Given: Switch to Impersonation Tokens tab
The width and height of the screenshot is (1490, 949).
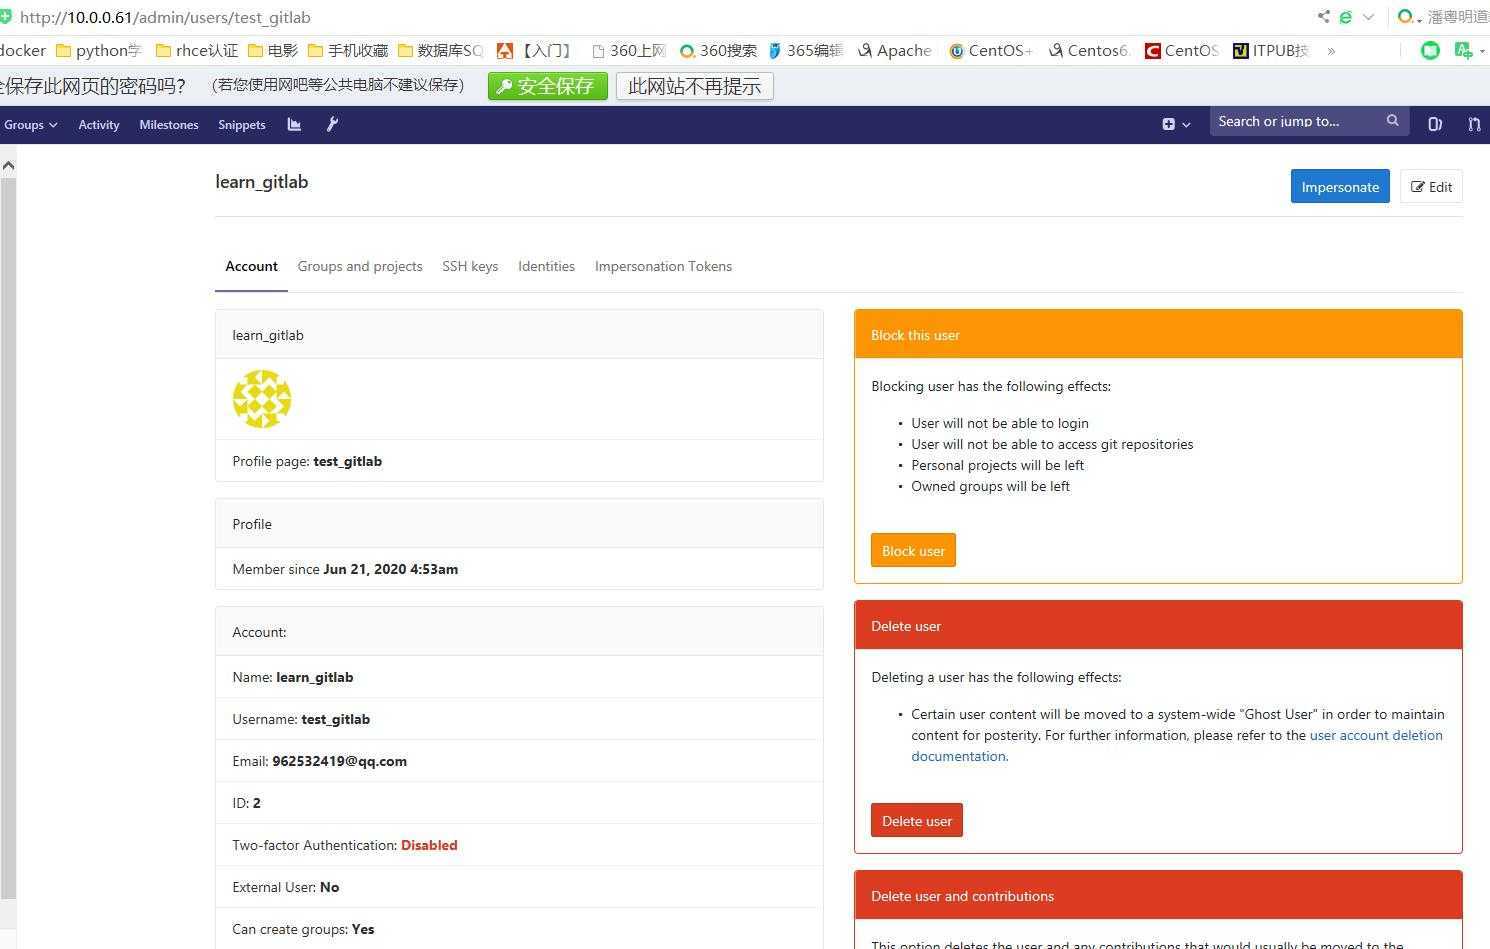Looking at the screenshot, I should tap(663, 266).
